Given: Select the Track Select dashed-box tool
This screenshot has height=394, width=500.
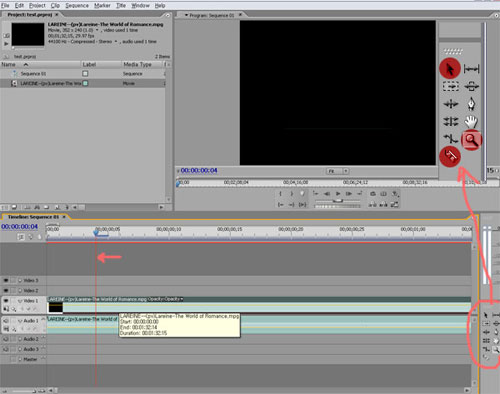Looking at the screenshot, I should (451, 86).
